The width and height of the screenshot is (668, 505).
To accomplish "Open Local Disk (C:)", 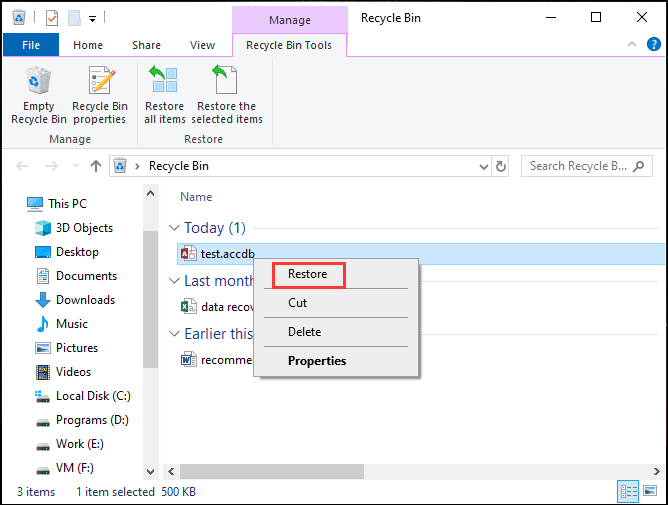I will 83,396.
